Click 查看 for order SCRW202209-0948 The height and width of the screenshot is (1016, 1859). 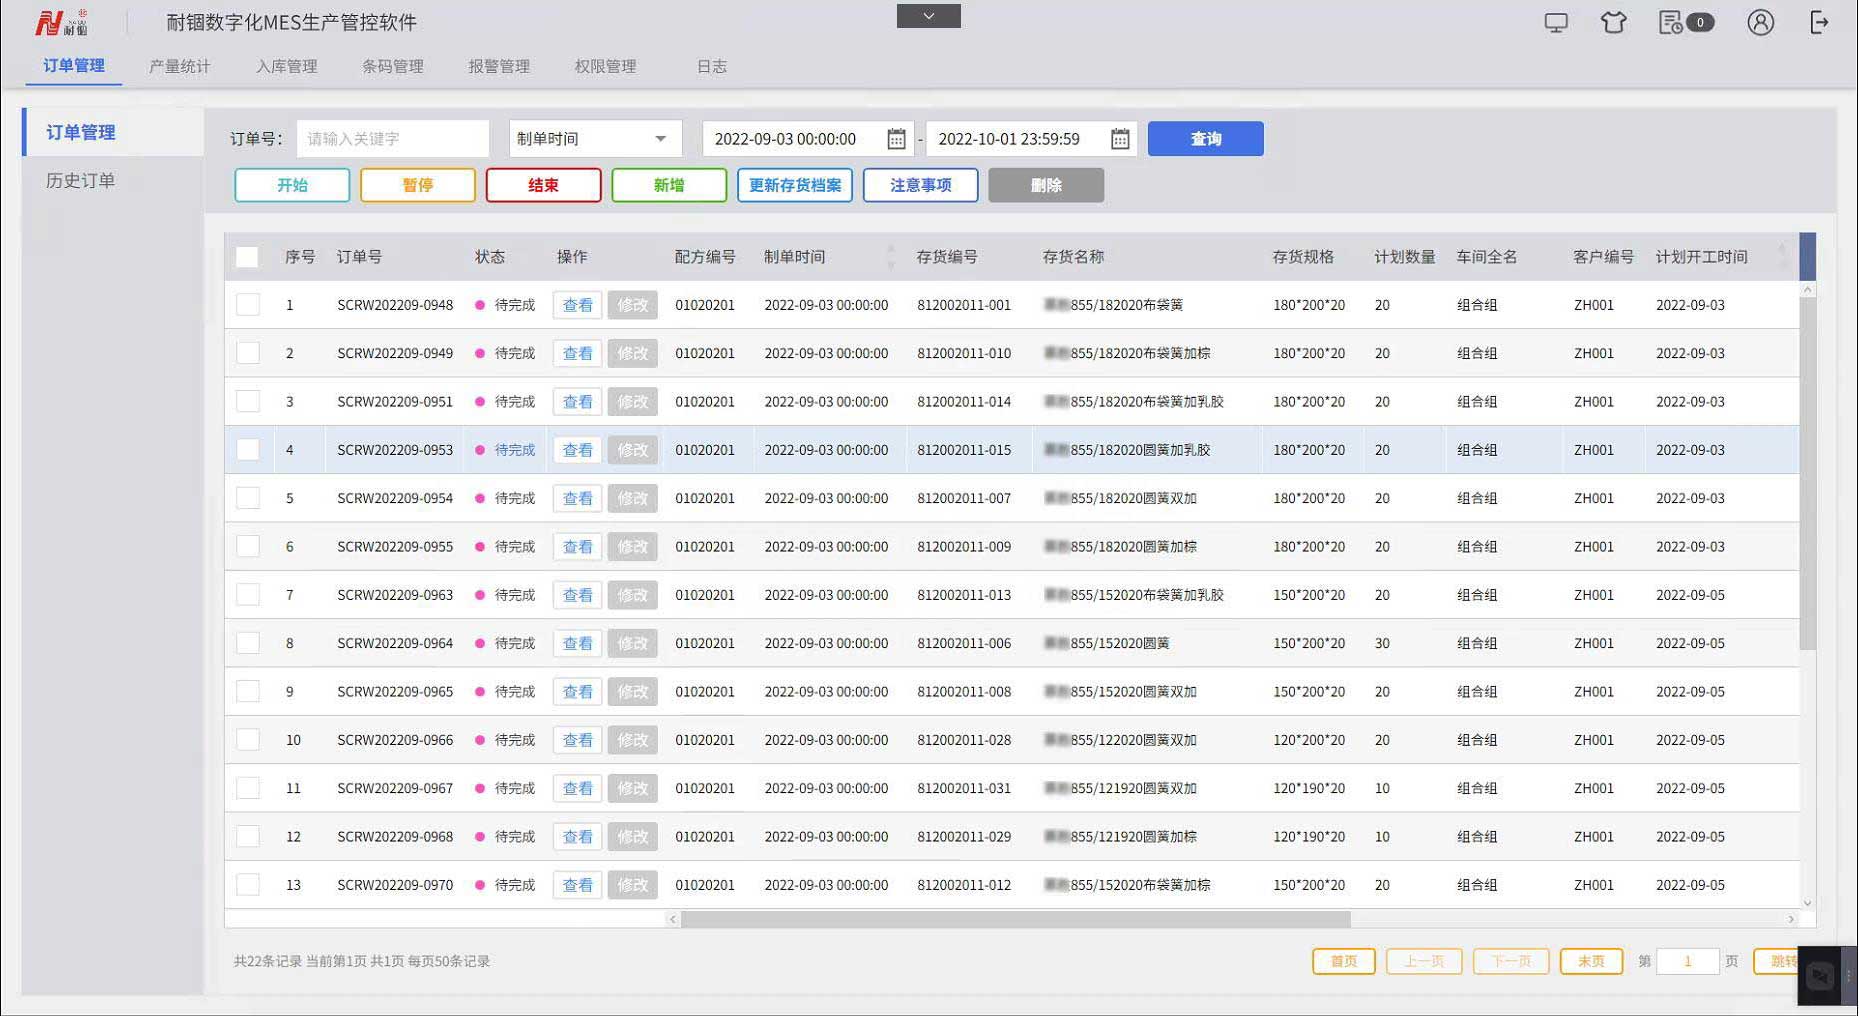point(577,305)
